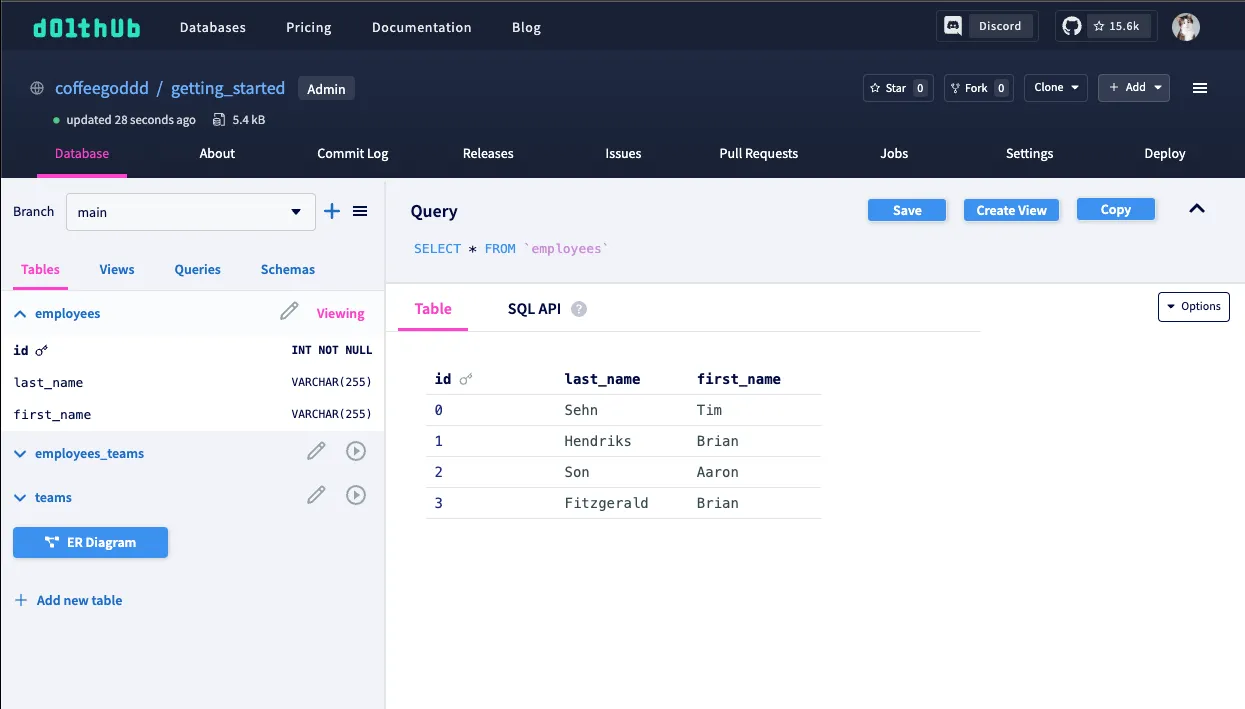Click the last_name column header in results
Image resolution: width=1245 pixels, height=709 pixels.
(x=602, y=379)
